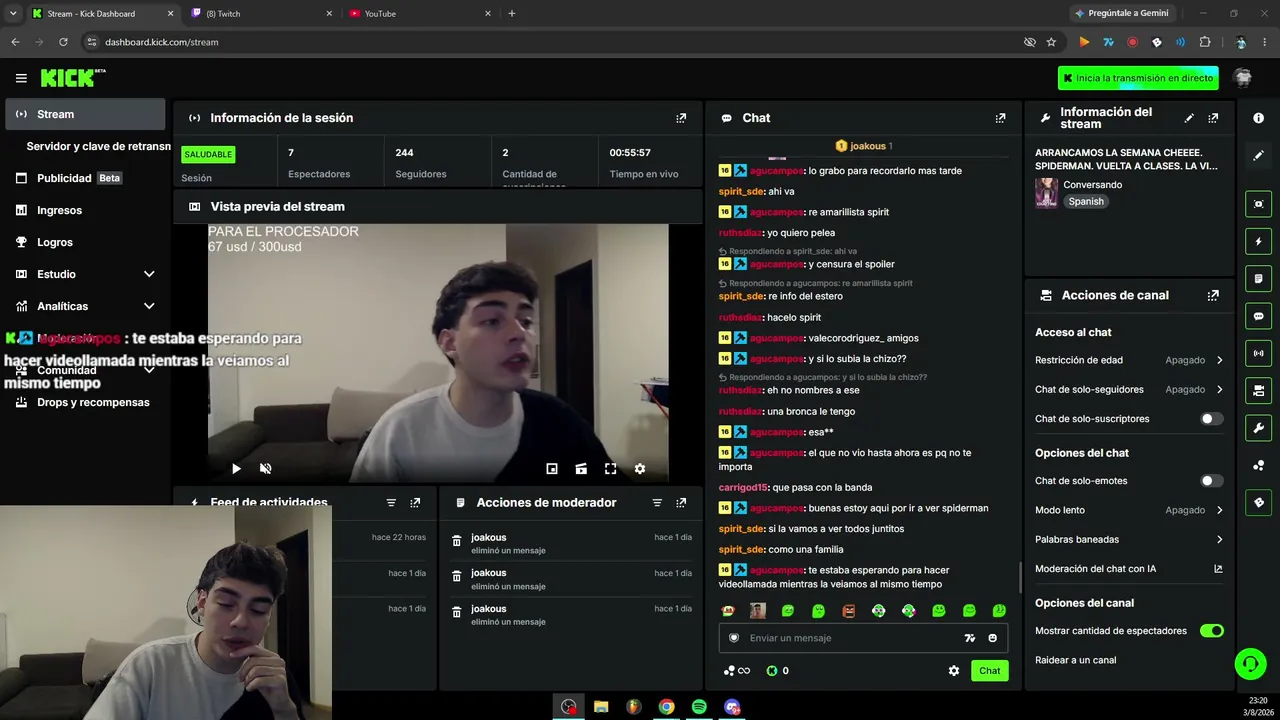Pop out the Feed de actividades panel
Screen dimensions: 1280x720
pos(415,503)
